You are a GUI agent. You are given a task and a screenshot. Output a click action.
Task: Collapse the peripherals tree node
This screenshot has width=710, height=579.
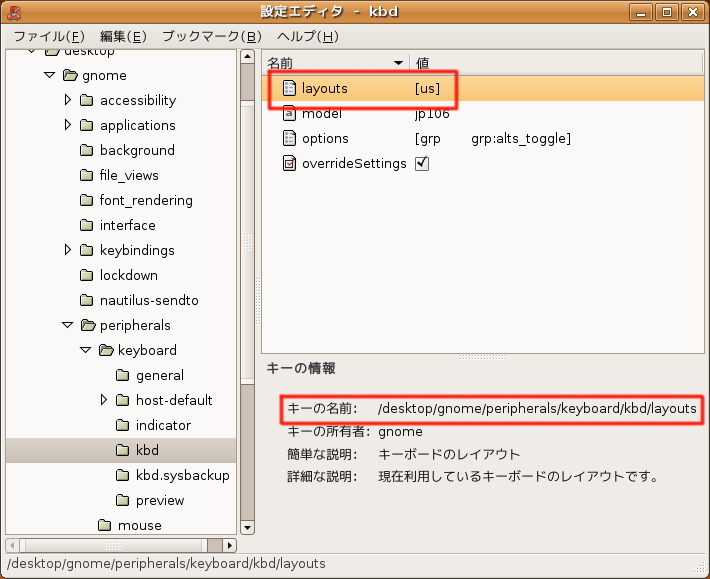67,326
